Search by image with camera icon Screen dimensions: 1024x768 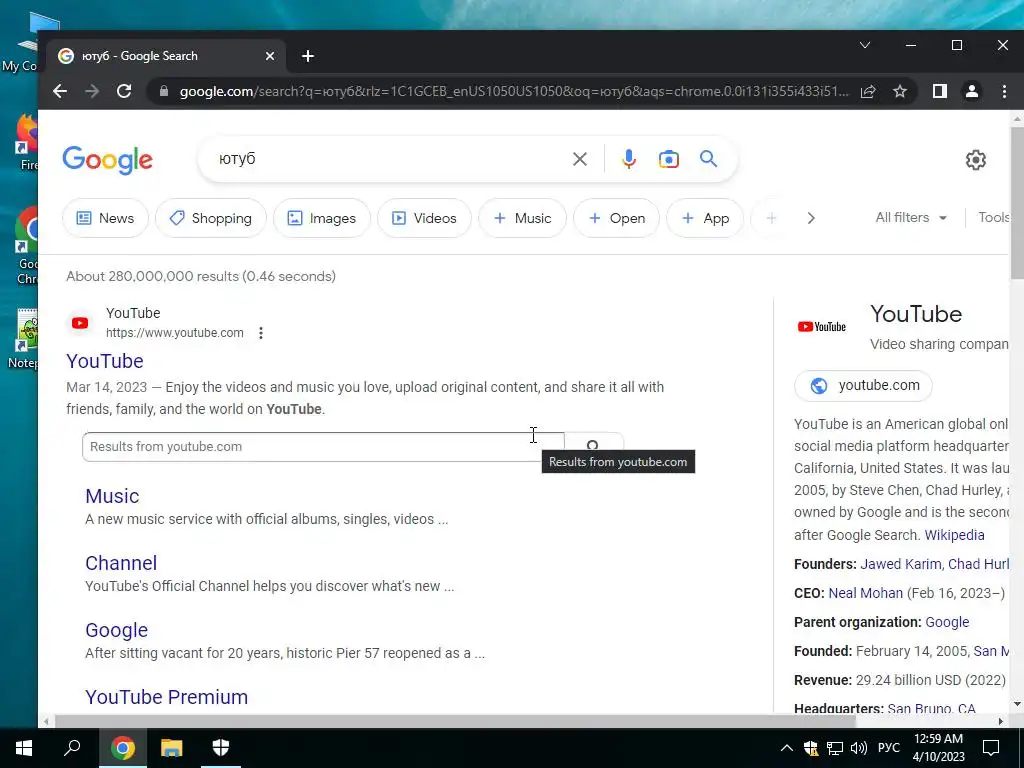[668, 159]
